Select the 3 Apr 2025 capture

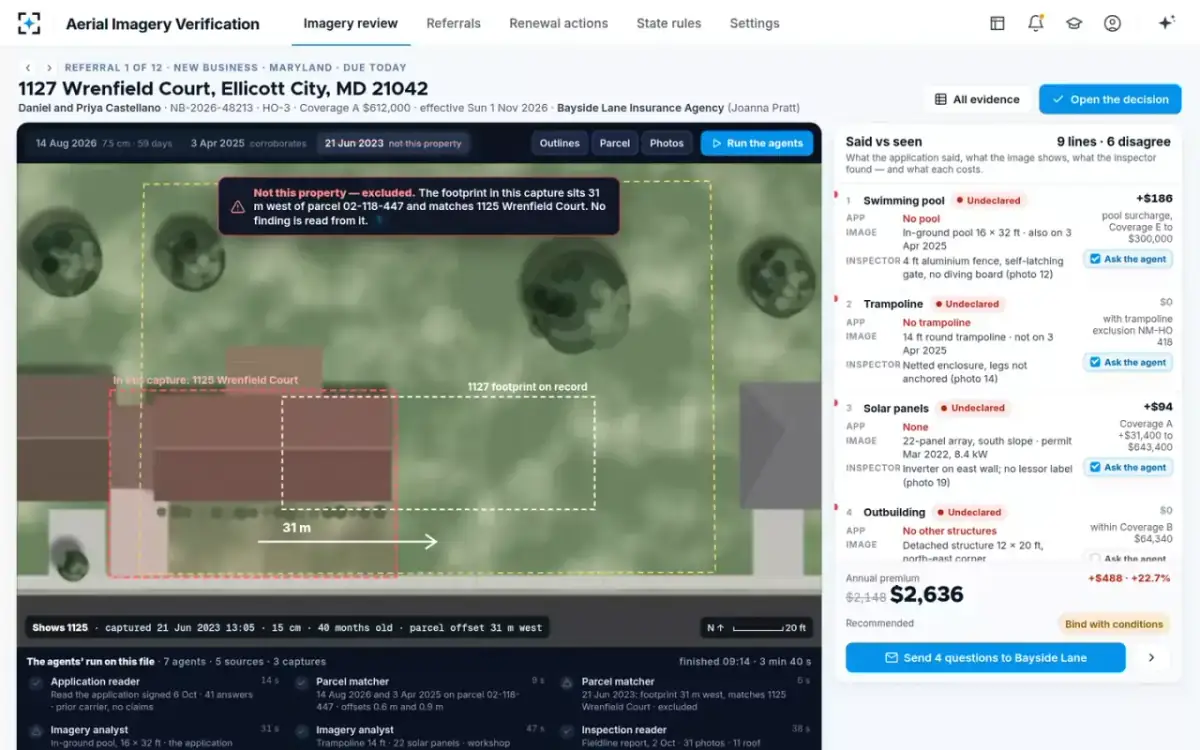click(248, 143)
